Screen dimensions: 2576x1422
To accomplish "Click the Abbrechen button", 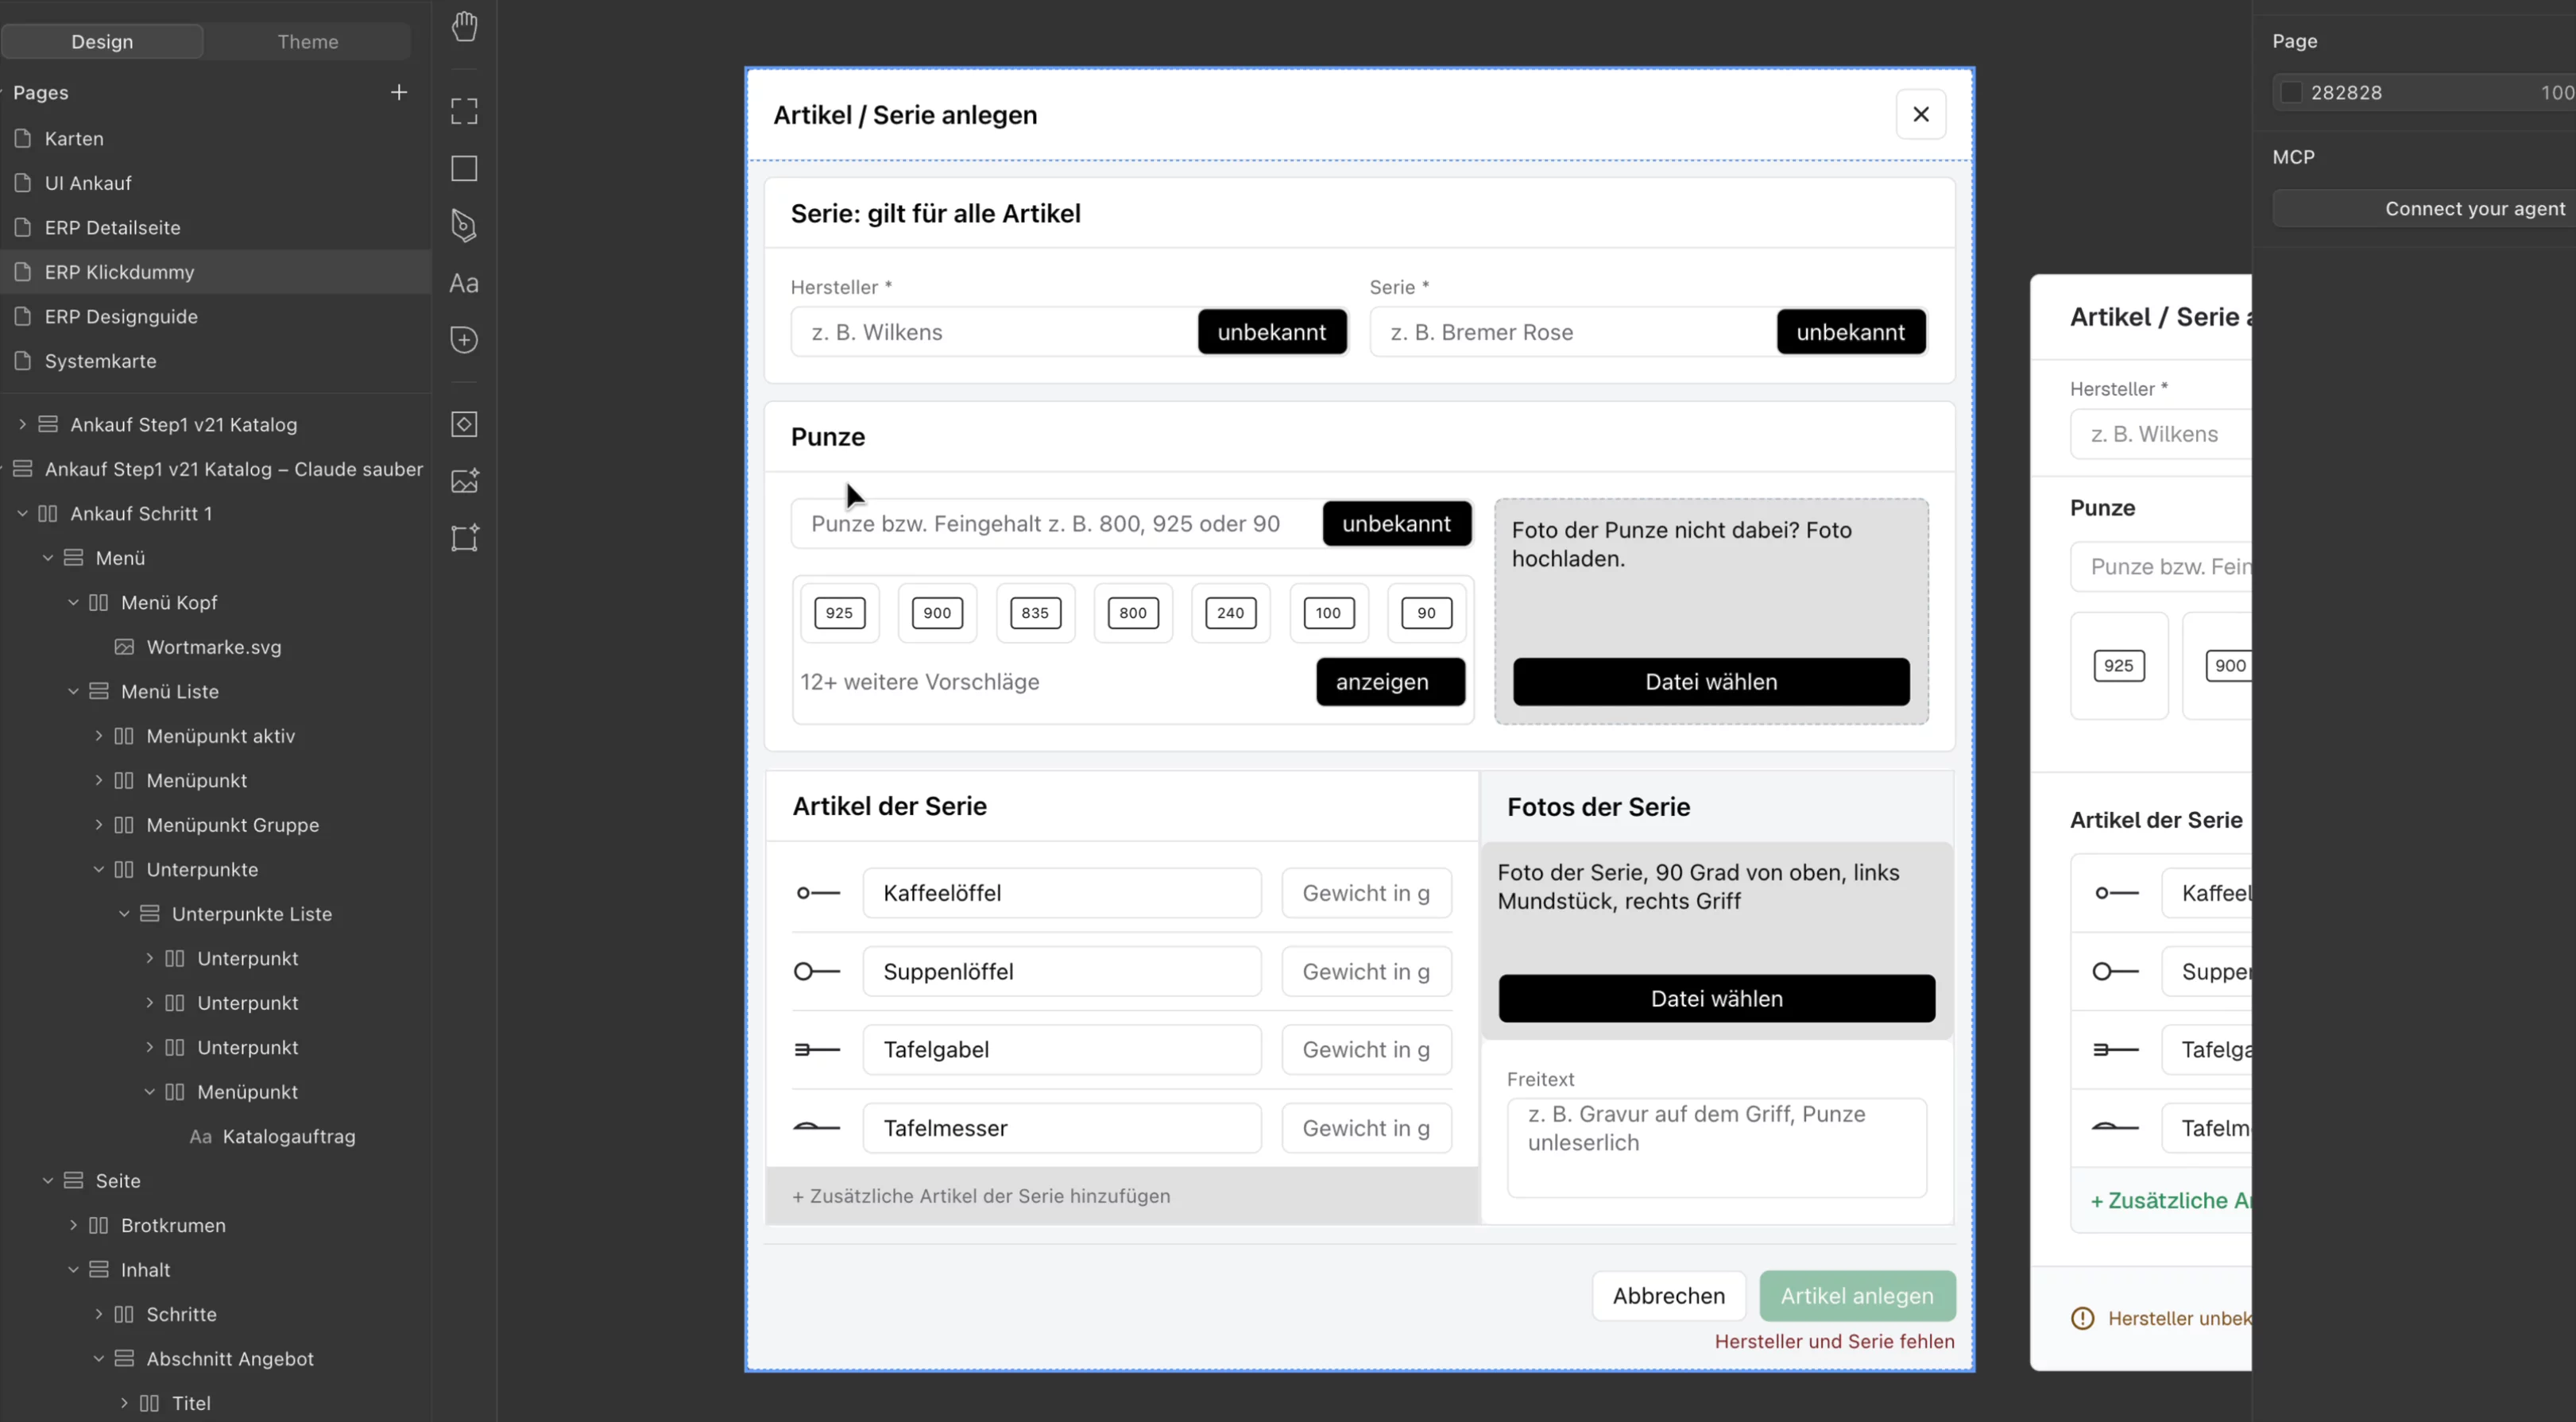I will [1669, 1296].
